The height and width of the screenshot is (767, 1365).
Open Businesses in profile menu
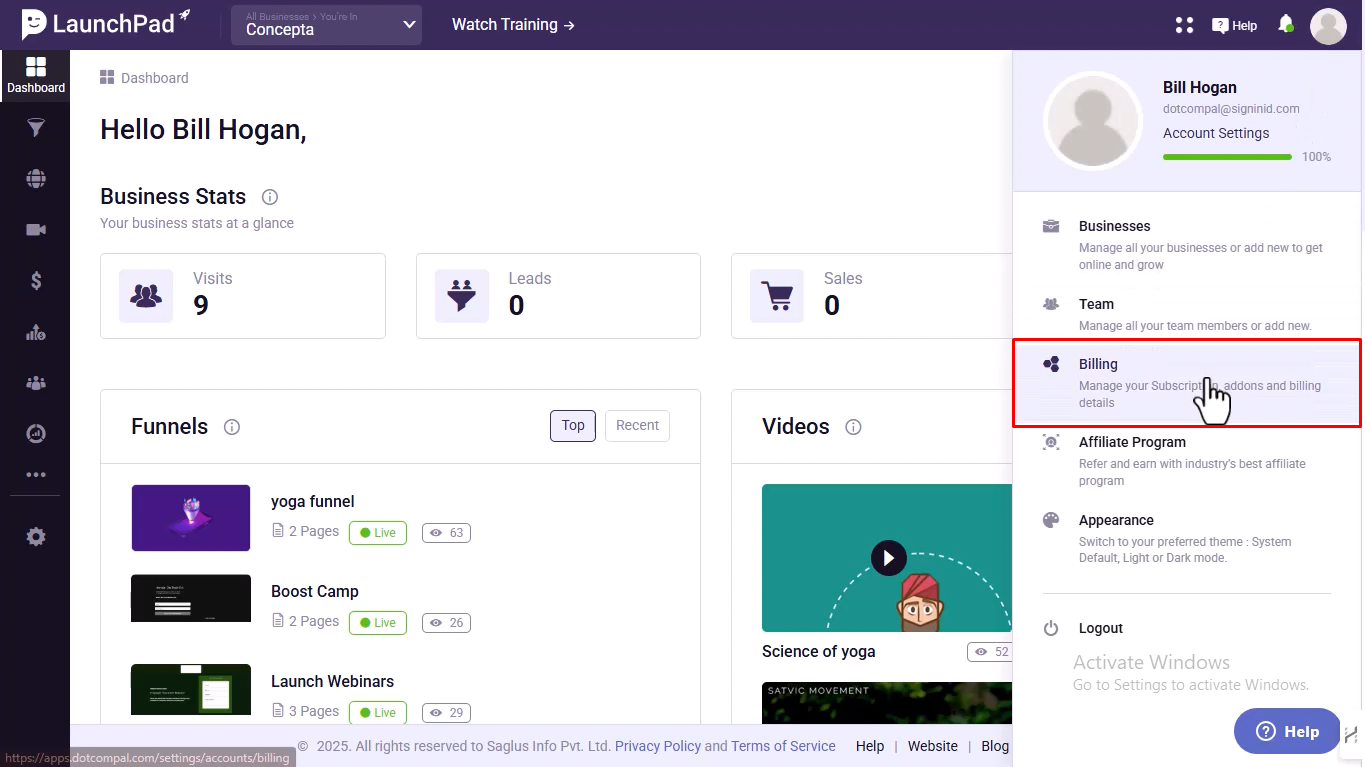click(x=1187, y=245)
